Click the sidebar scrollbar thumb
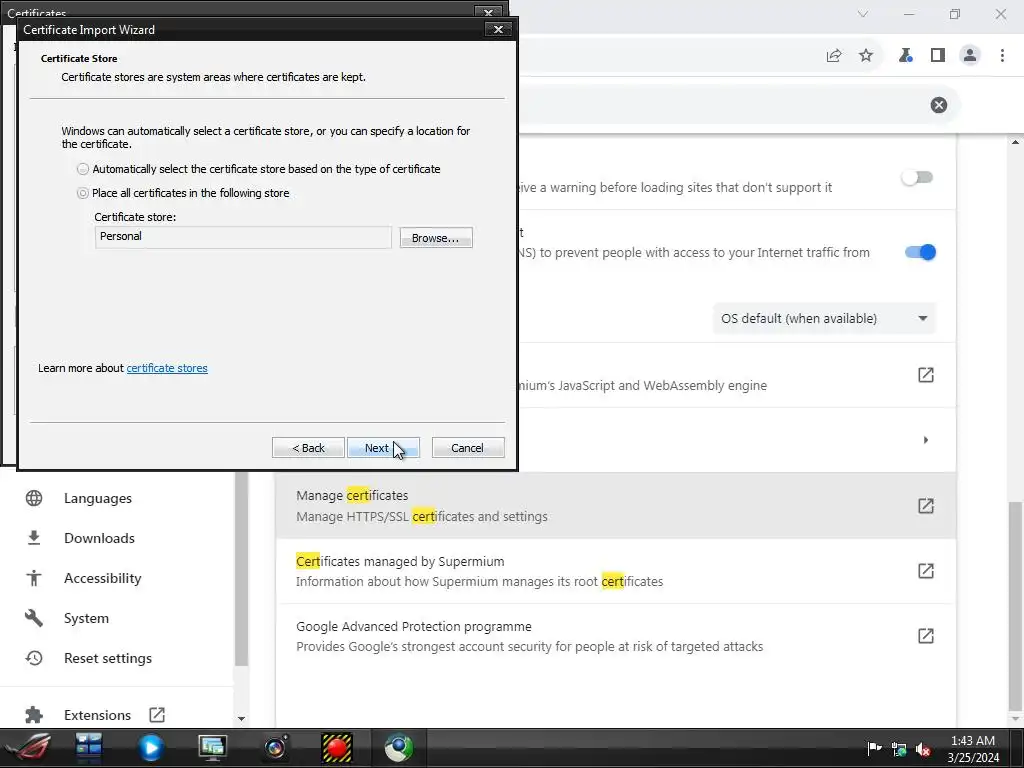This screenshot has width=1024, height=768. point(241,568)
